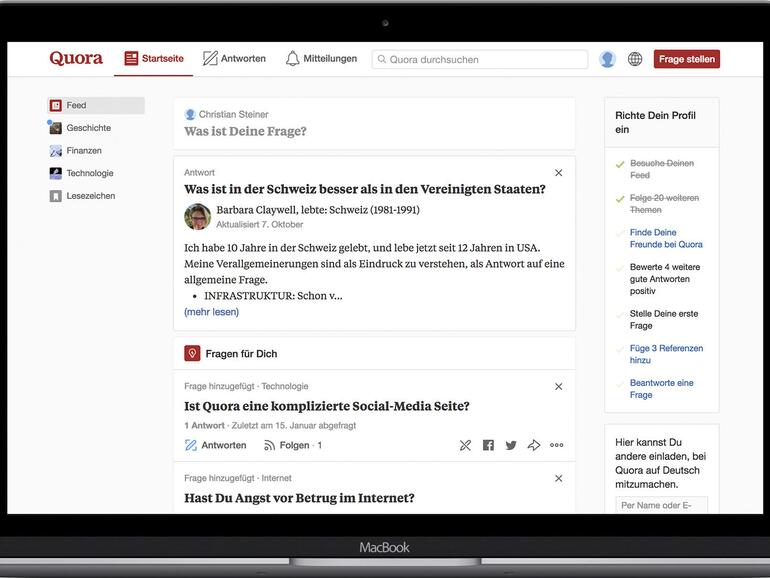Click the bell notification icon

click(293, 58)
